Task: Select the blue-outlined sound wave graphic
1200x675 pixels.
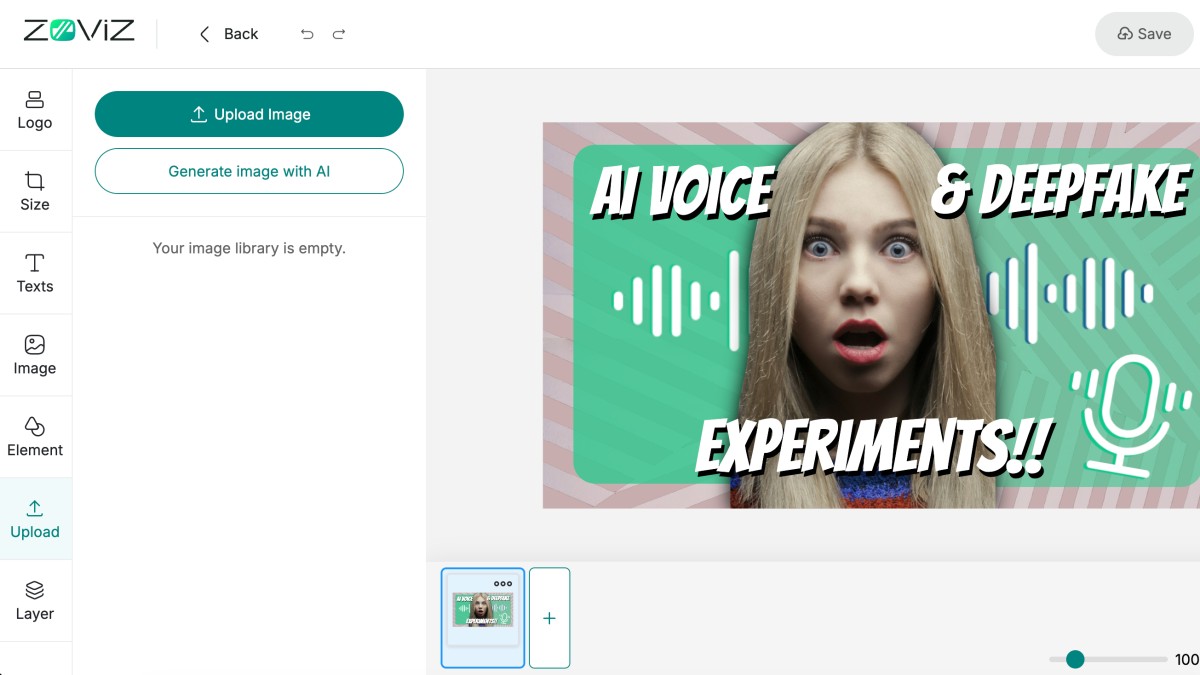Action: pyautogui.click(x=1070, y=294)
